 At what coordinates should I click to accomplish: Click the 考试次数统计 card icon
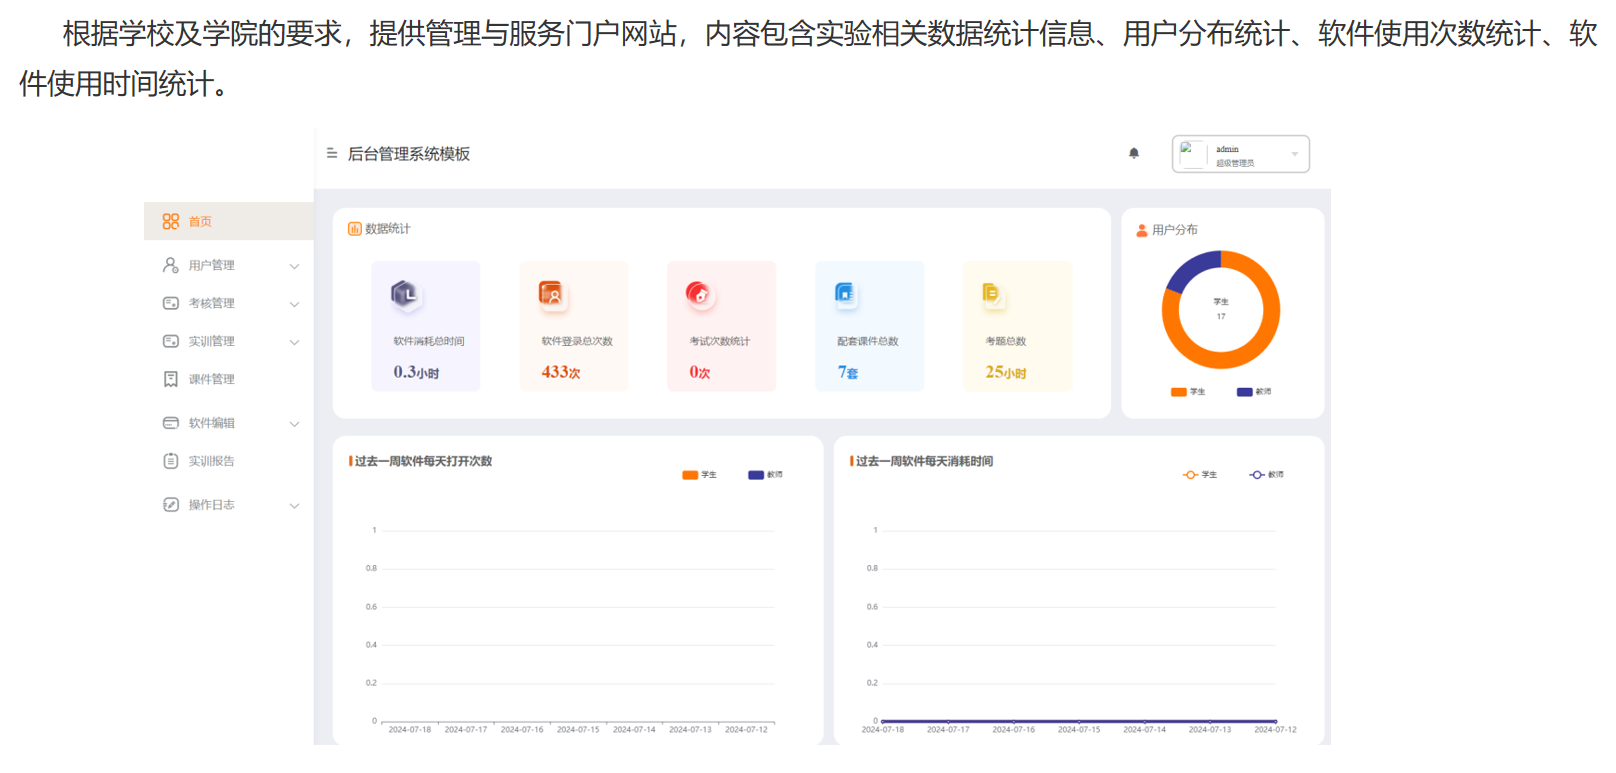click(699, 294)
